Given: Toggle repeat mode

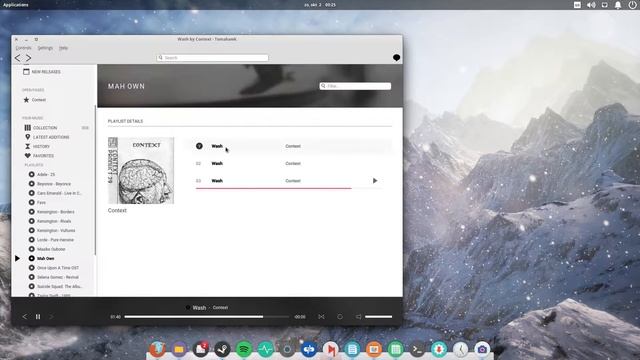Looking at the screenshot, I should (x=340, y=317).
